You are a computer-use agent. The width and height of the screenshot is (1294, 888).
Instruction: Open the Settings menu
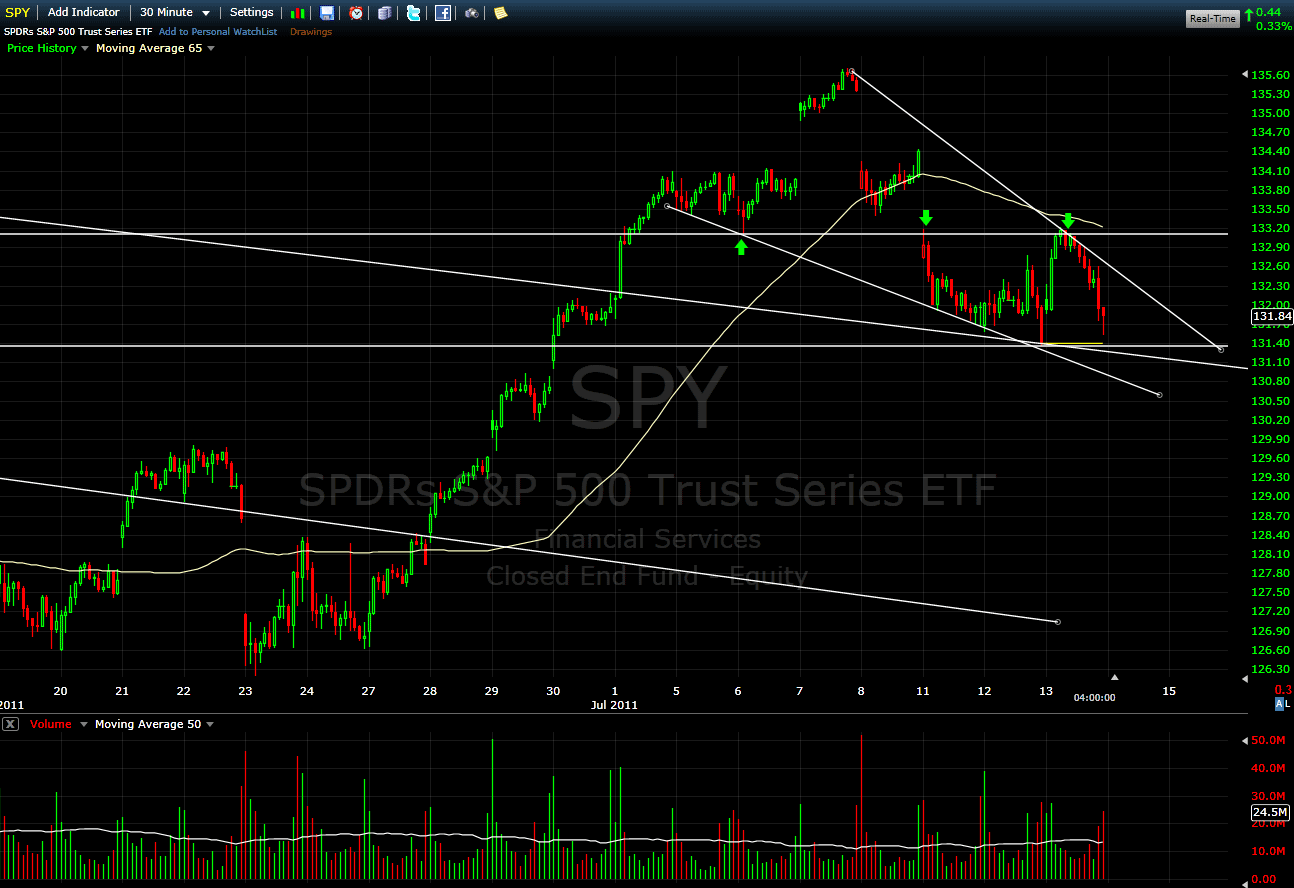tap(251, 13)
